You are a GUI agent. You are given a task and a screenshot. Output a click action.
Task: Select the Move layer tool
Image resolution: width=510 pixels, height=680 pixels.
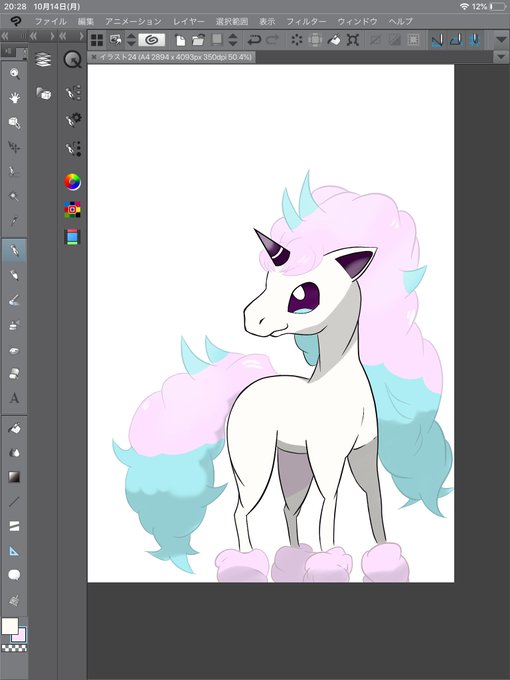click(14, 147)
